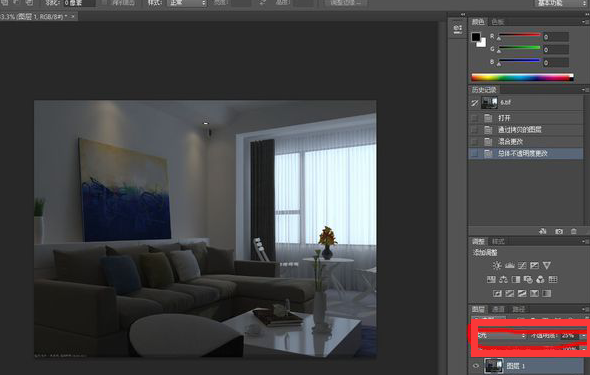Viewport: 590px width, 375px height.
Task: Add an Exposure adjustment layer
Action: (534, 266)
